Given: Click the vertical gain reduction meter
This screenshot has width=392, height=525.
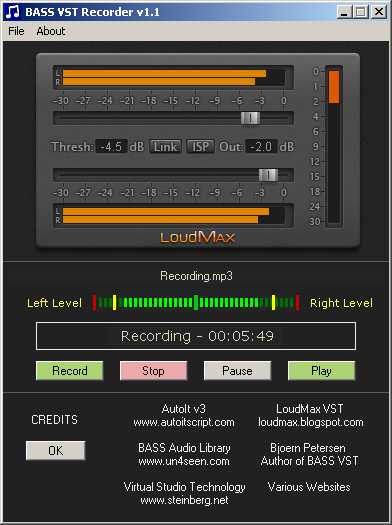Looking at the screenshot, I should [x=334, y=146].
